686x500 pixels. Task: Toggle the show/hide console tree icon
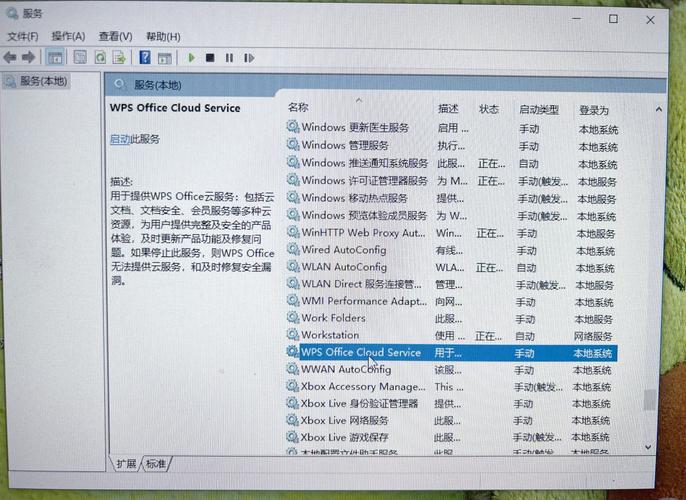click(x=55, y=57)
